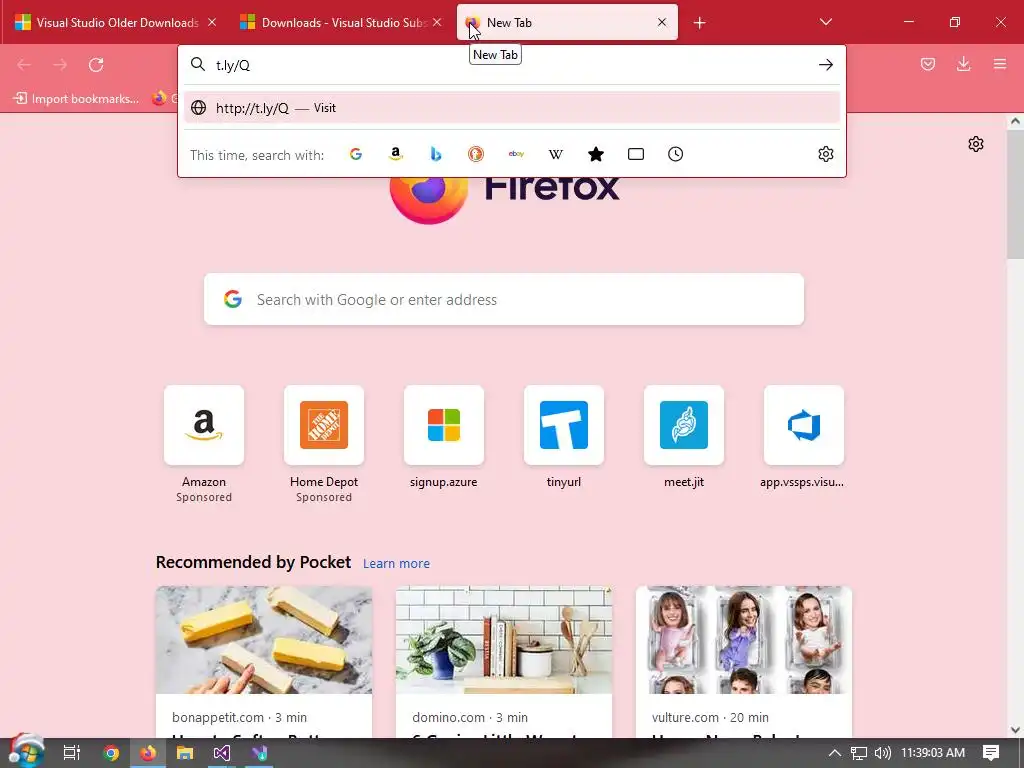The image size is (1024, 768).
Task: Search in open Tabs icon
Action: 636,154
